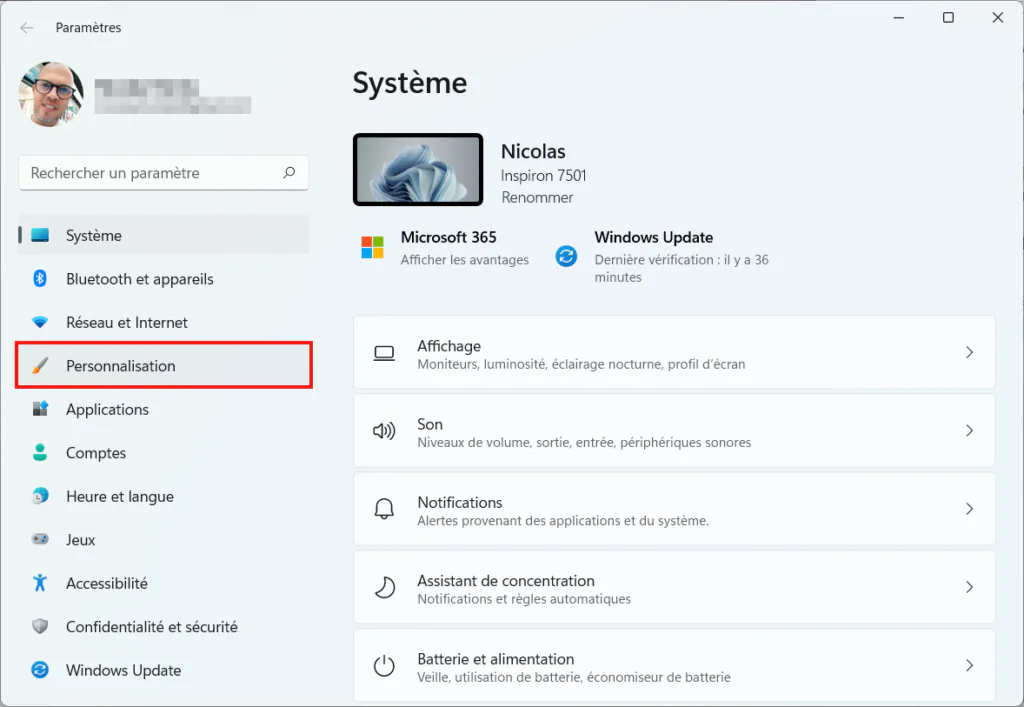This screenshot has width=1024, height=707.
Task: Select the Système label in the sidebar
Action: pos(93,236)
